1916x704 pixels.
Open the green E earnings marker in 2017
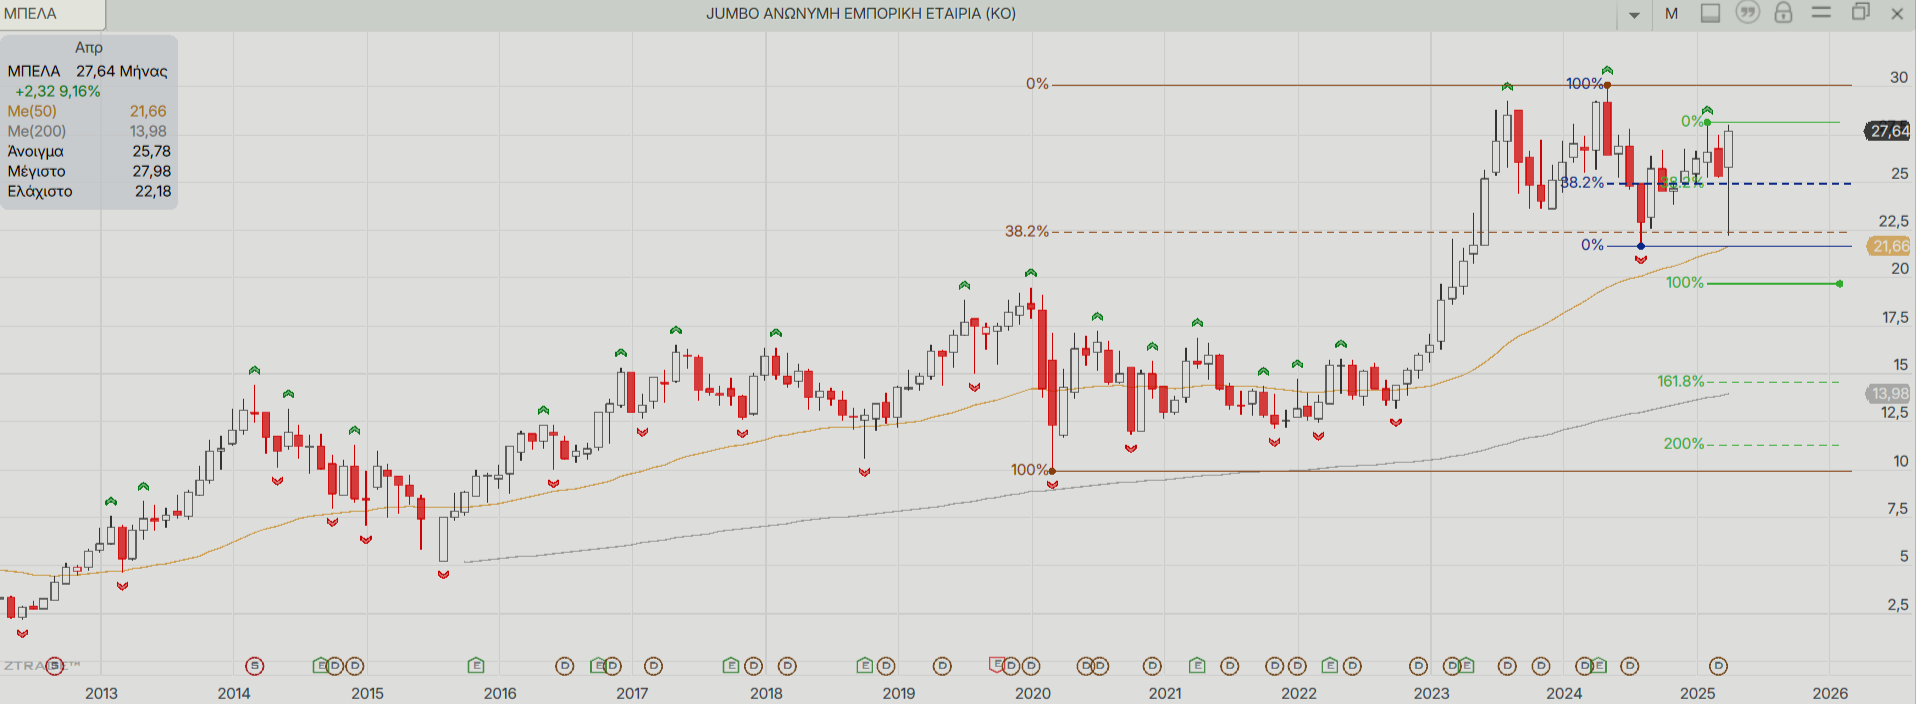point(731,665)
